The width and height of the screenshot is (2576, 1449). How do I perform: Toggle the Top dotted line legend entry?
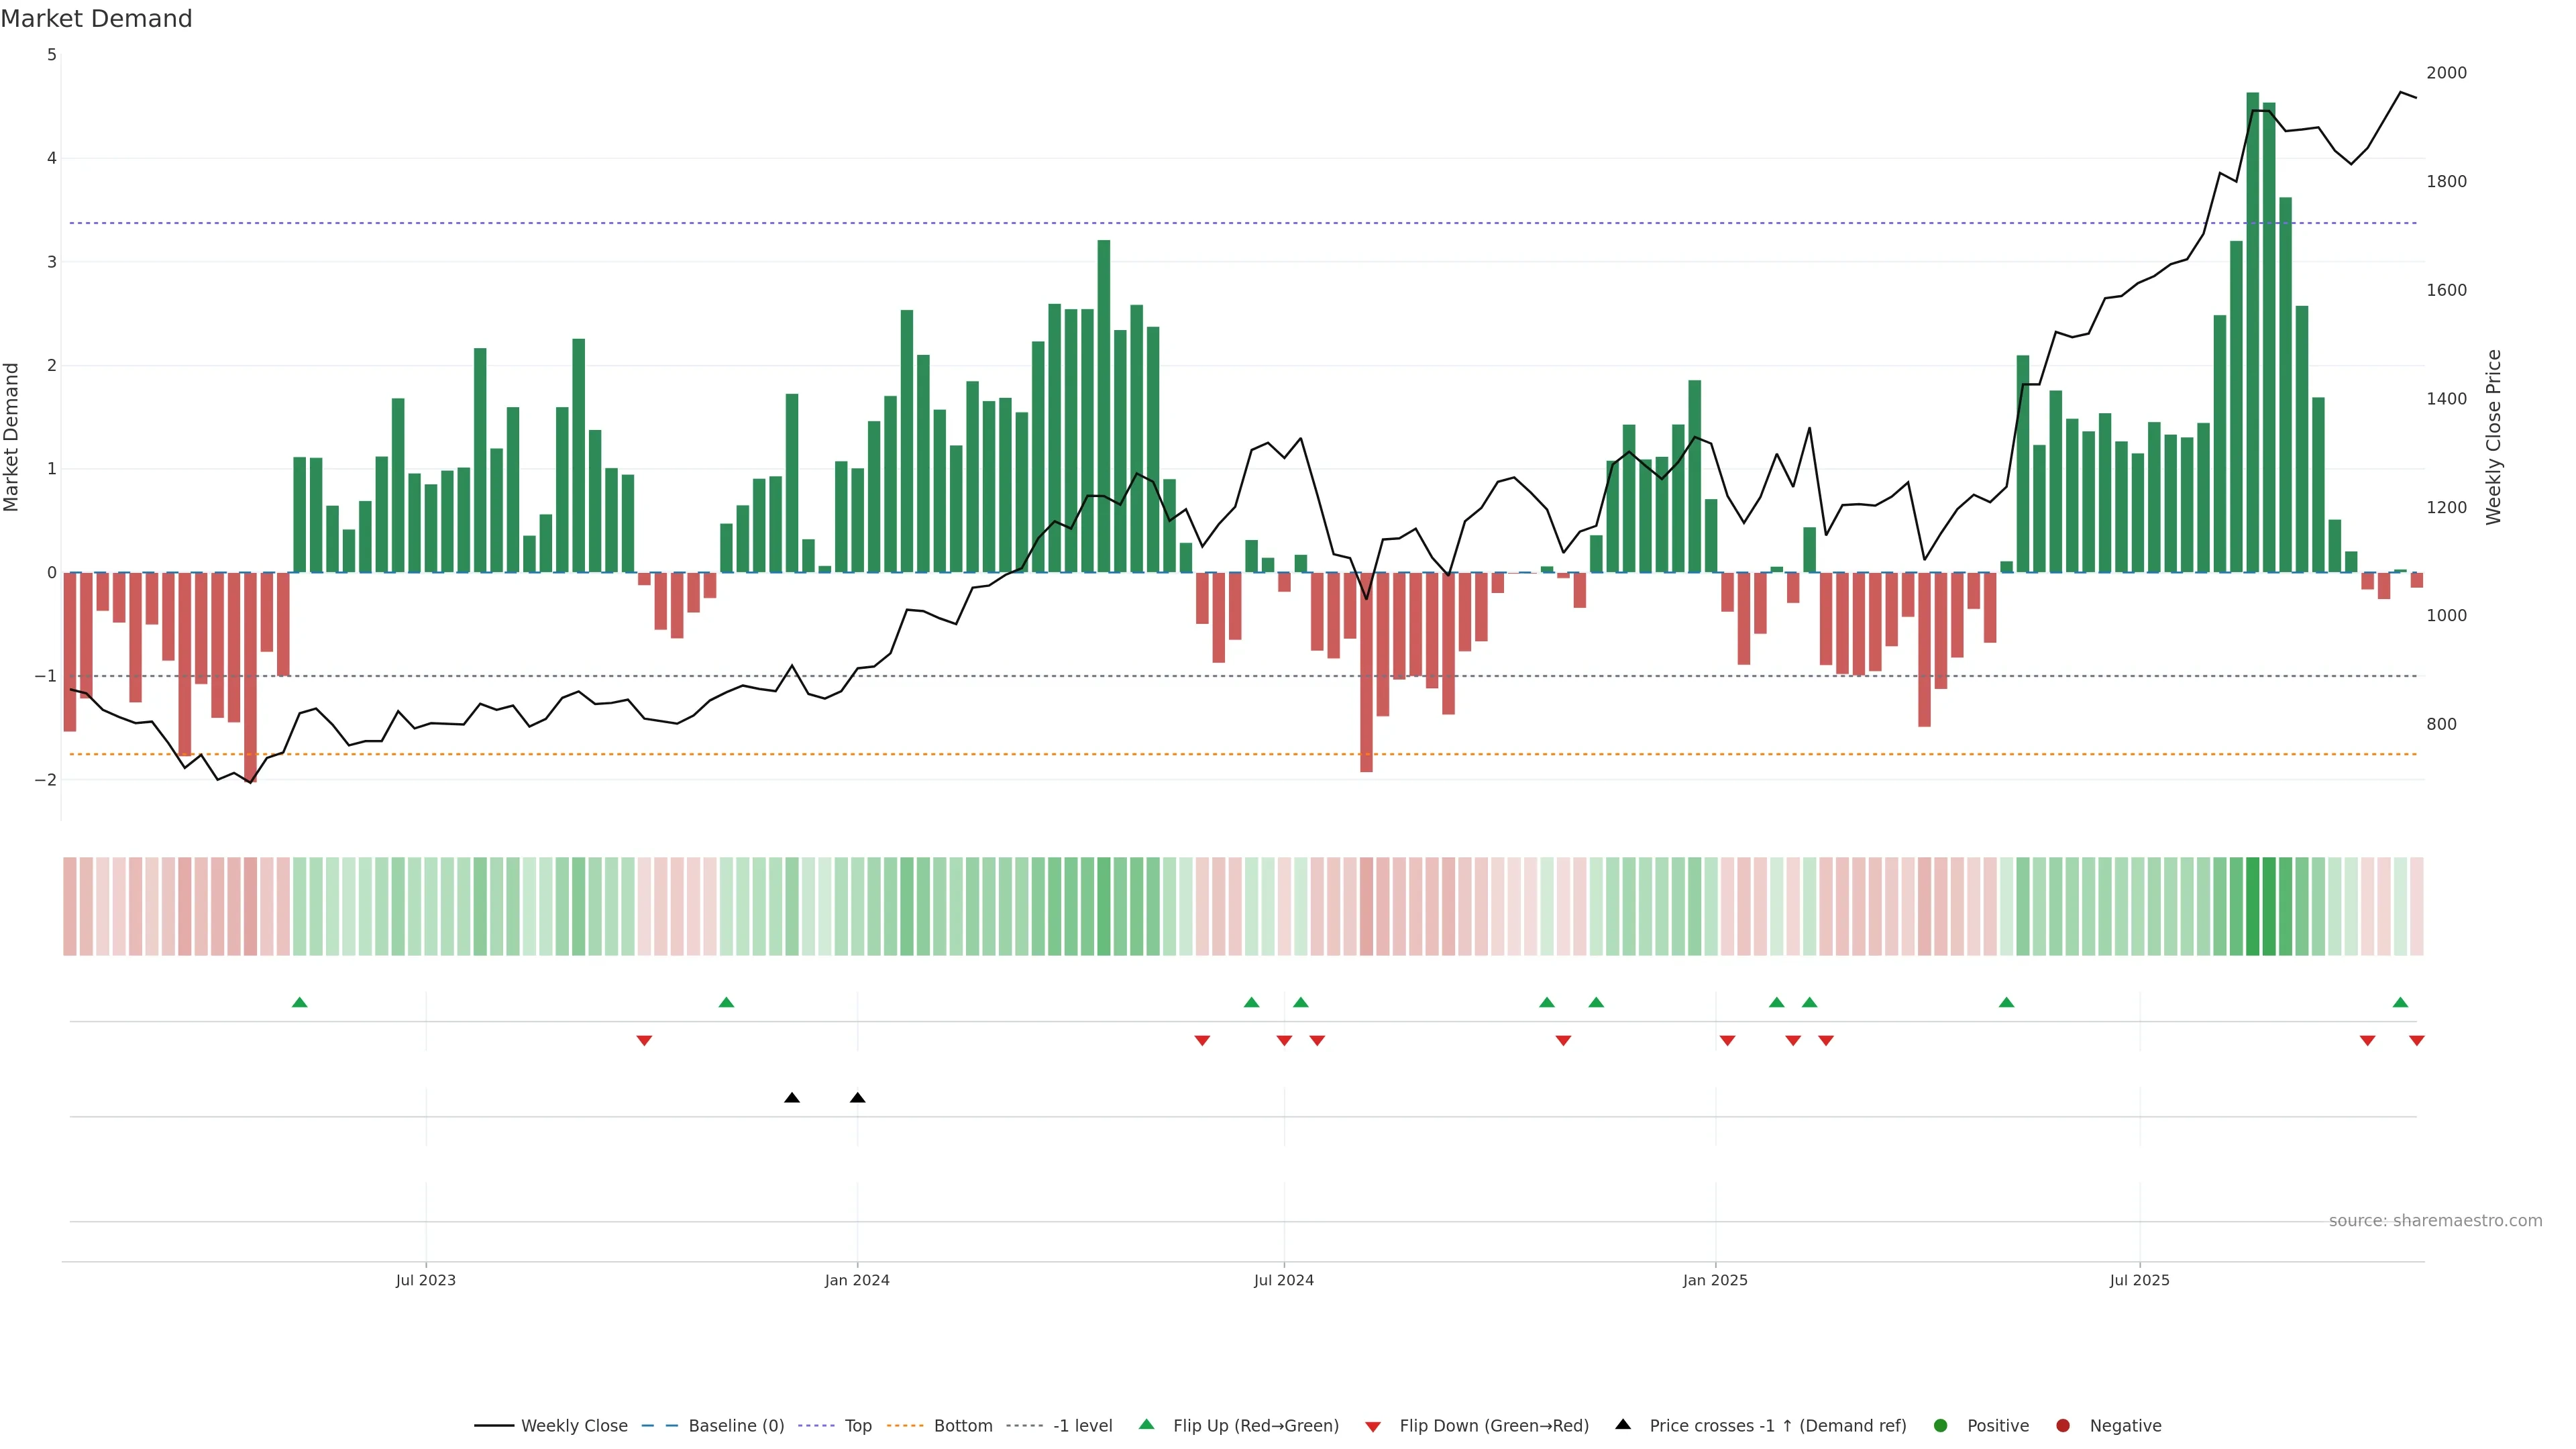pos(857,1425)
